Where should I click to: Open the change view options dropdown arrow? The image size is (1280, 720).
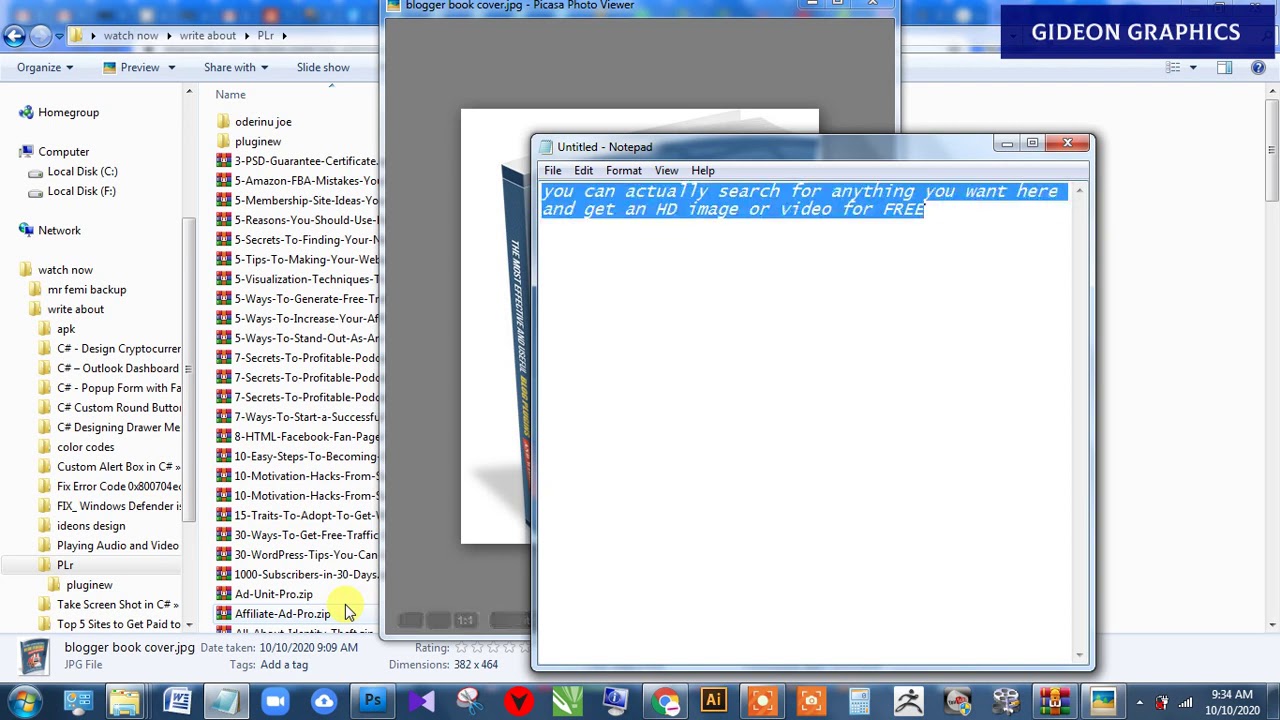1192,67
